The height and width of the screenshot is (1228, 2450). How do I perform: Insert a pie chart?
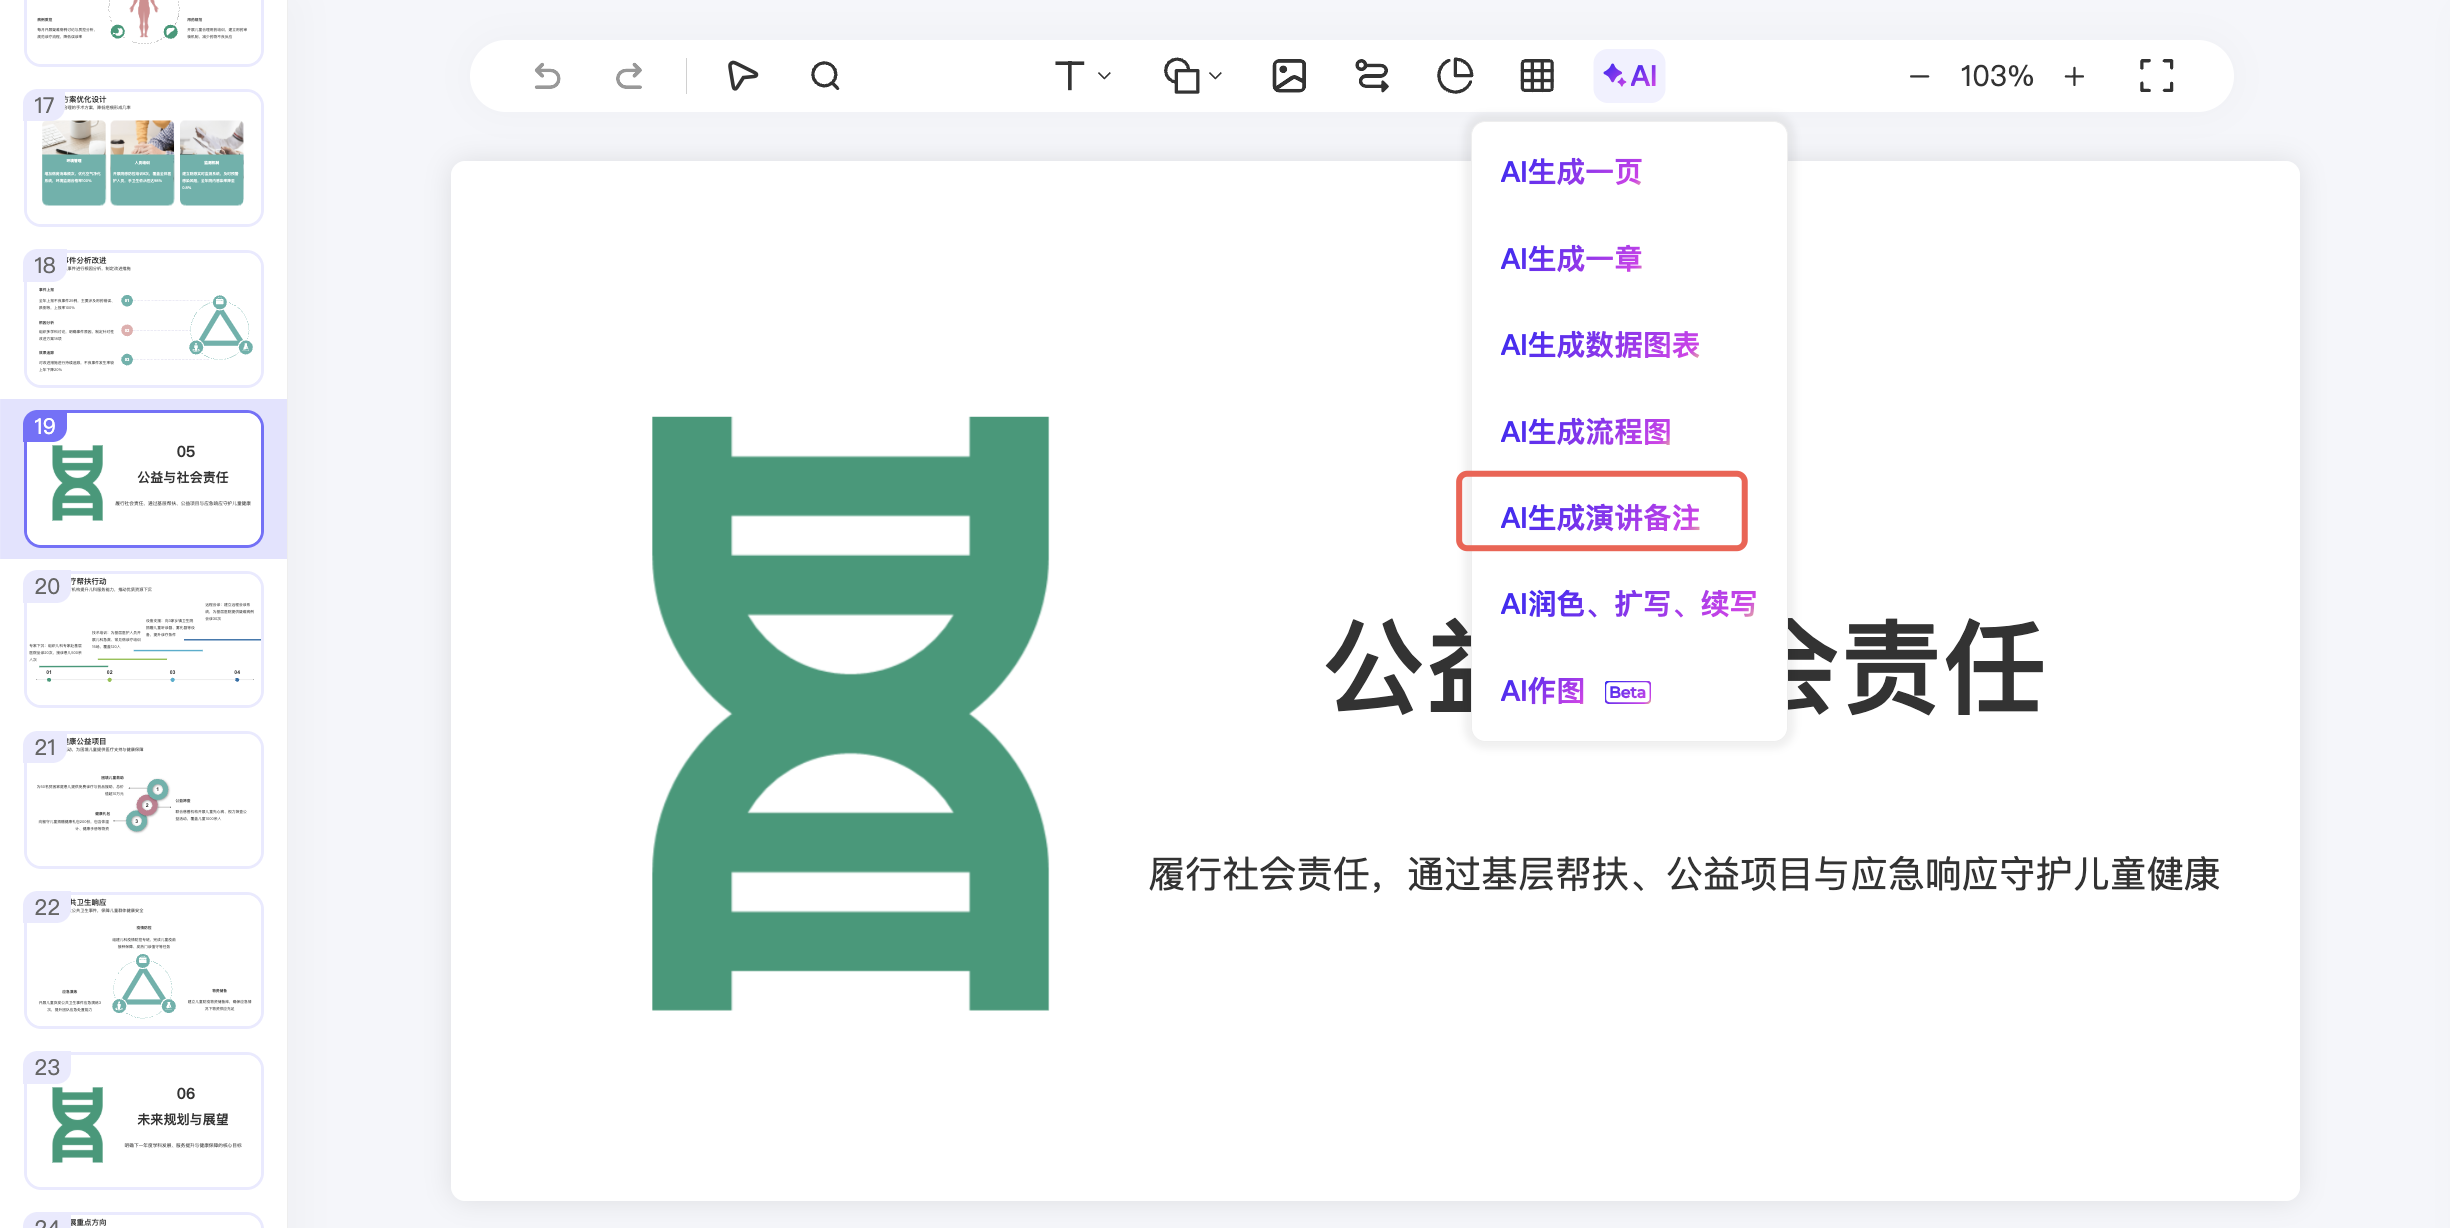(x=1455, y=76)
